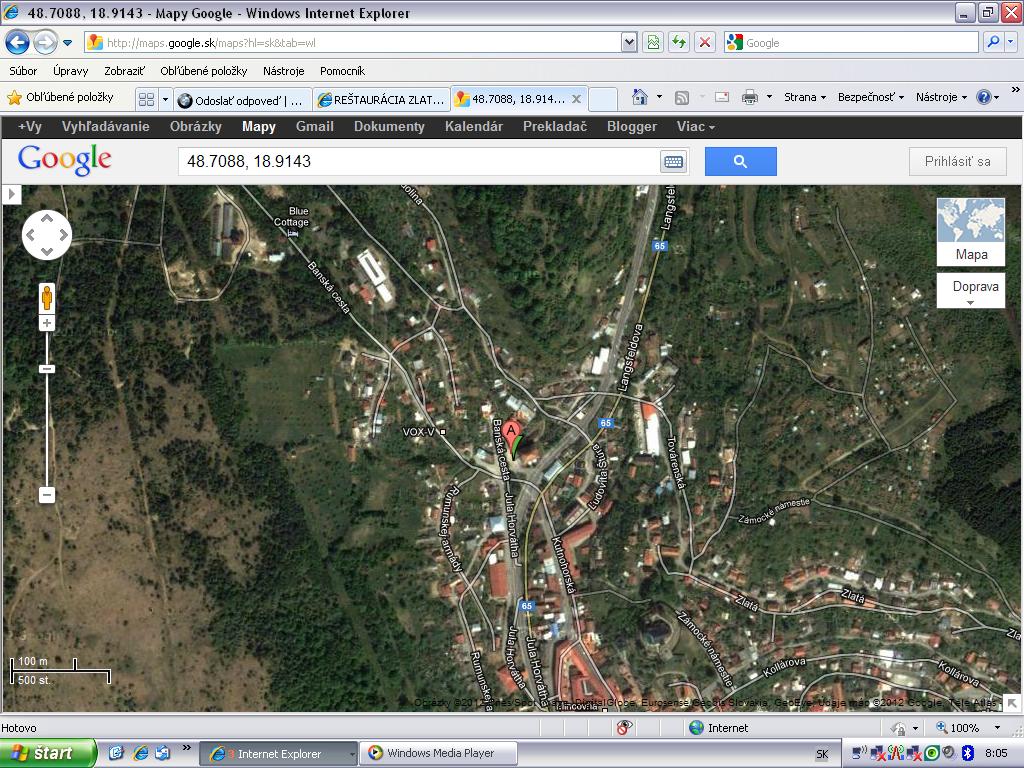
Task: Click the map zoom slider handle
Action: tap(47, 369)
